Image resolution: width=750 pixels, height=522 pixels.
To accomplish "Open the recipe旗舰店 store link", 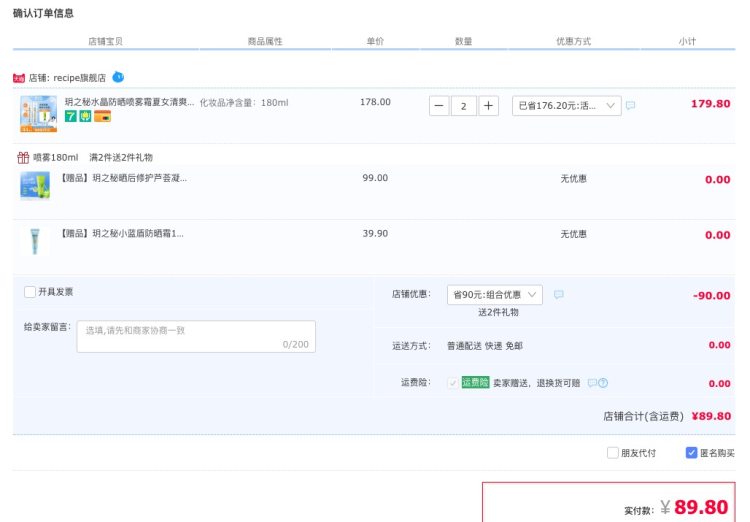I will tap(79, 78).
